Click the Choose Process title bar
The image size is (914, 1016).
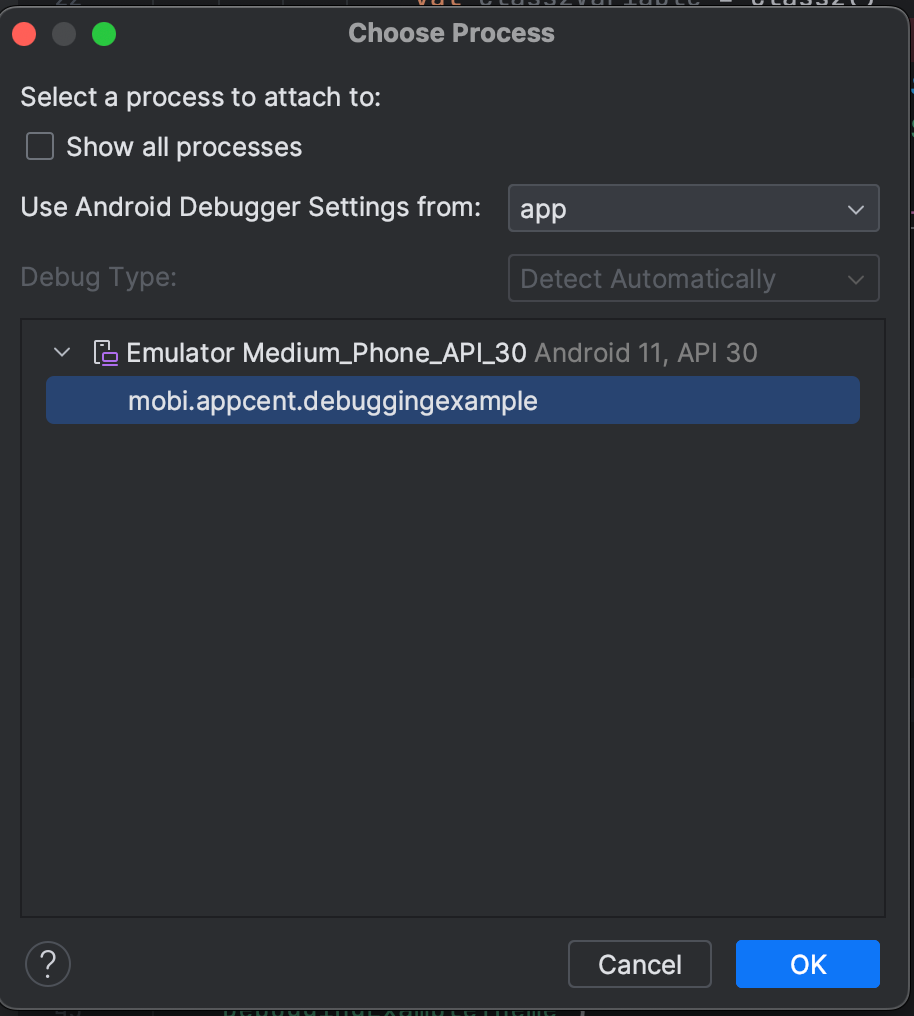(x=451, y=33)
